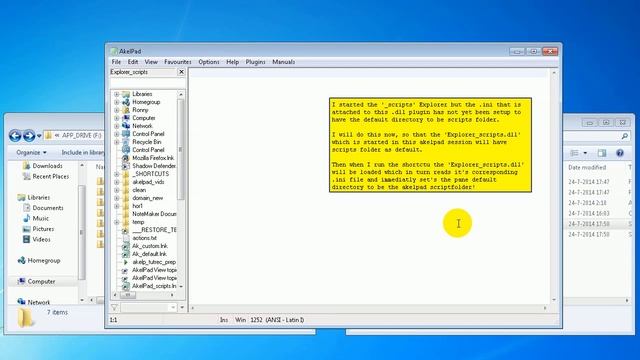This screenshot has height=360, width=640.
Task: Toggle the preview pane icon in Explorer
Action: tap(602, 153)
